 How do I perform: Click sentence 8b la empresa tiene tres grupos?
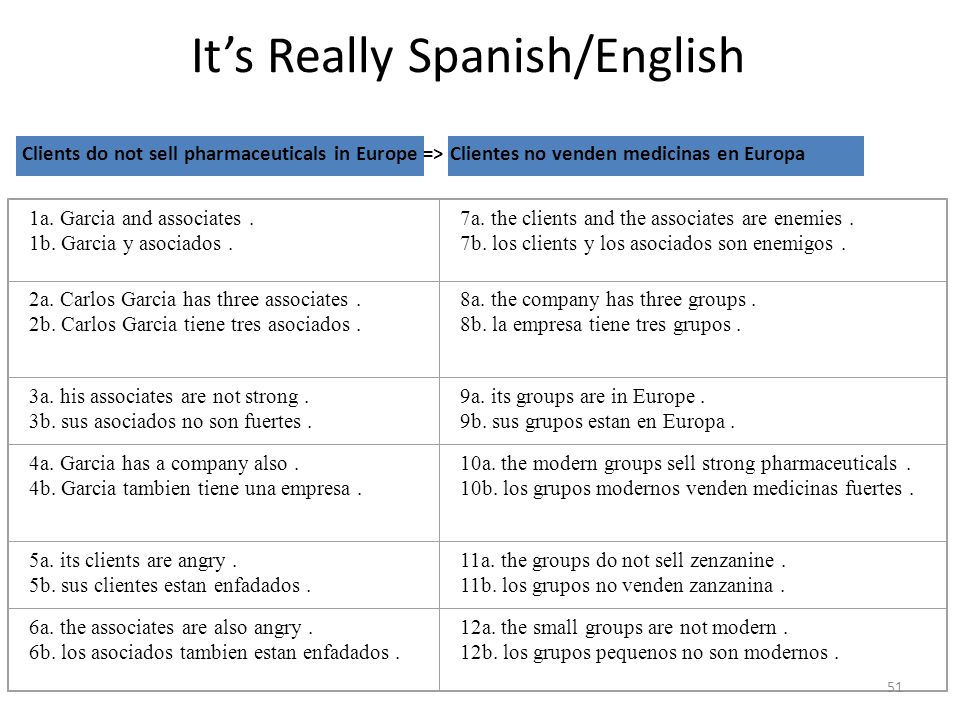(601, 324)
